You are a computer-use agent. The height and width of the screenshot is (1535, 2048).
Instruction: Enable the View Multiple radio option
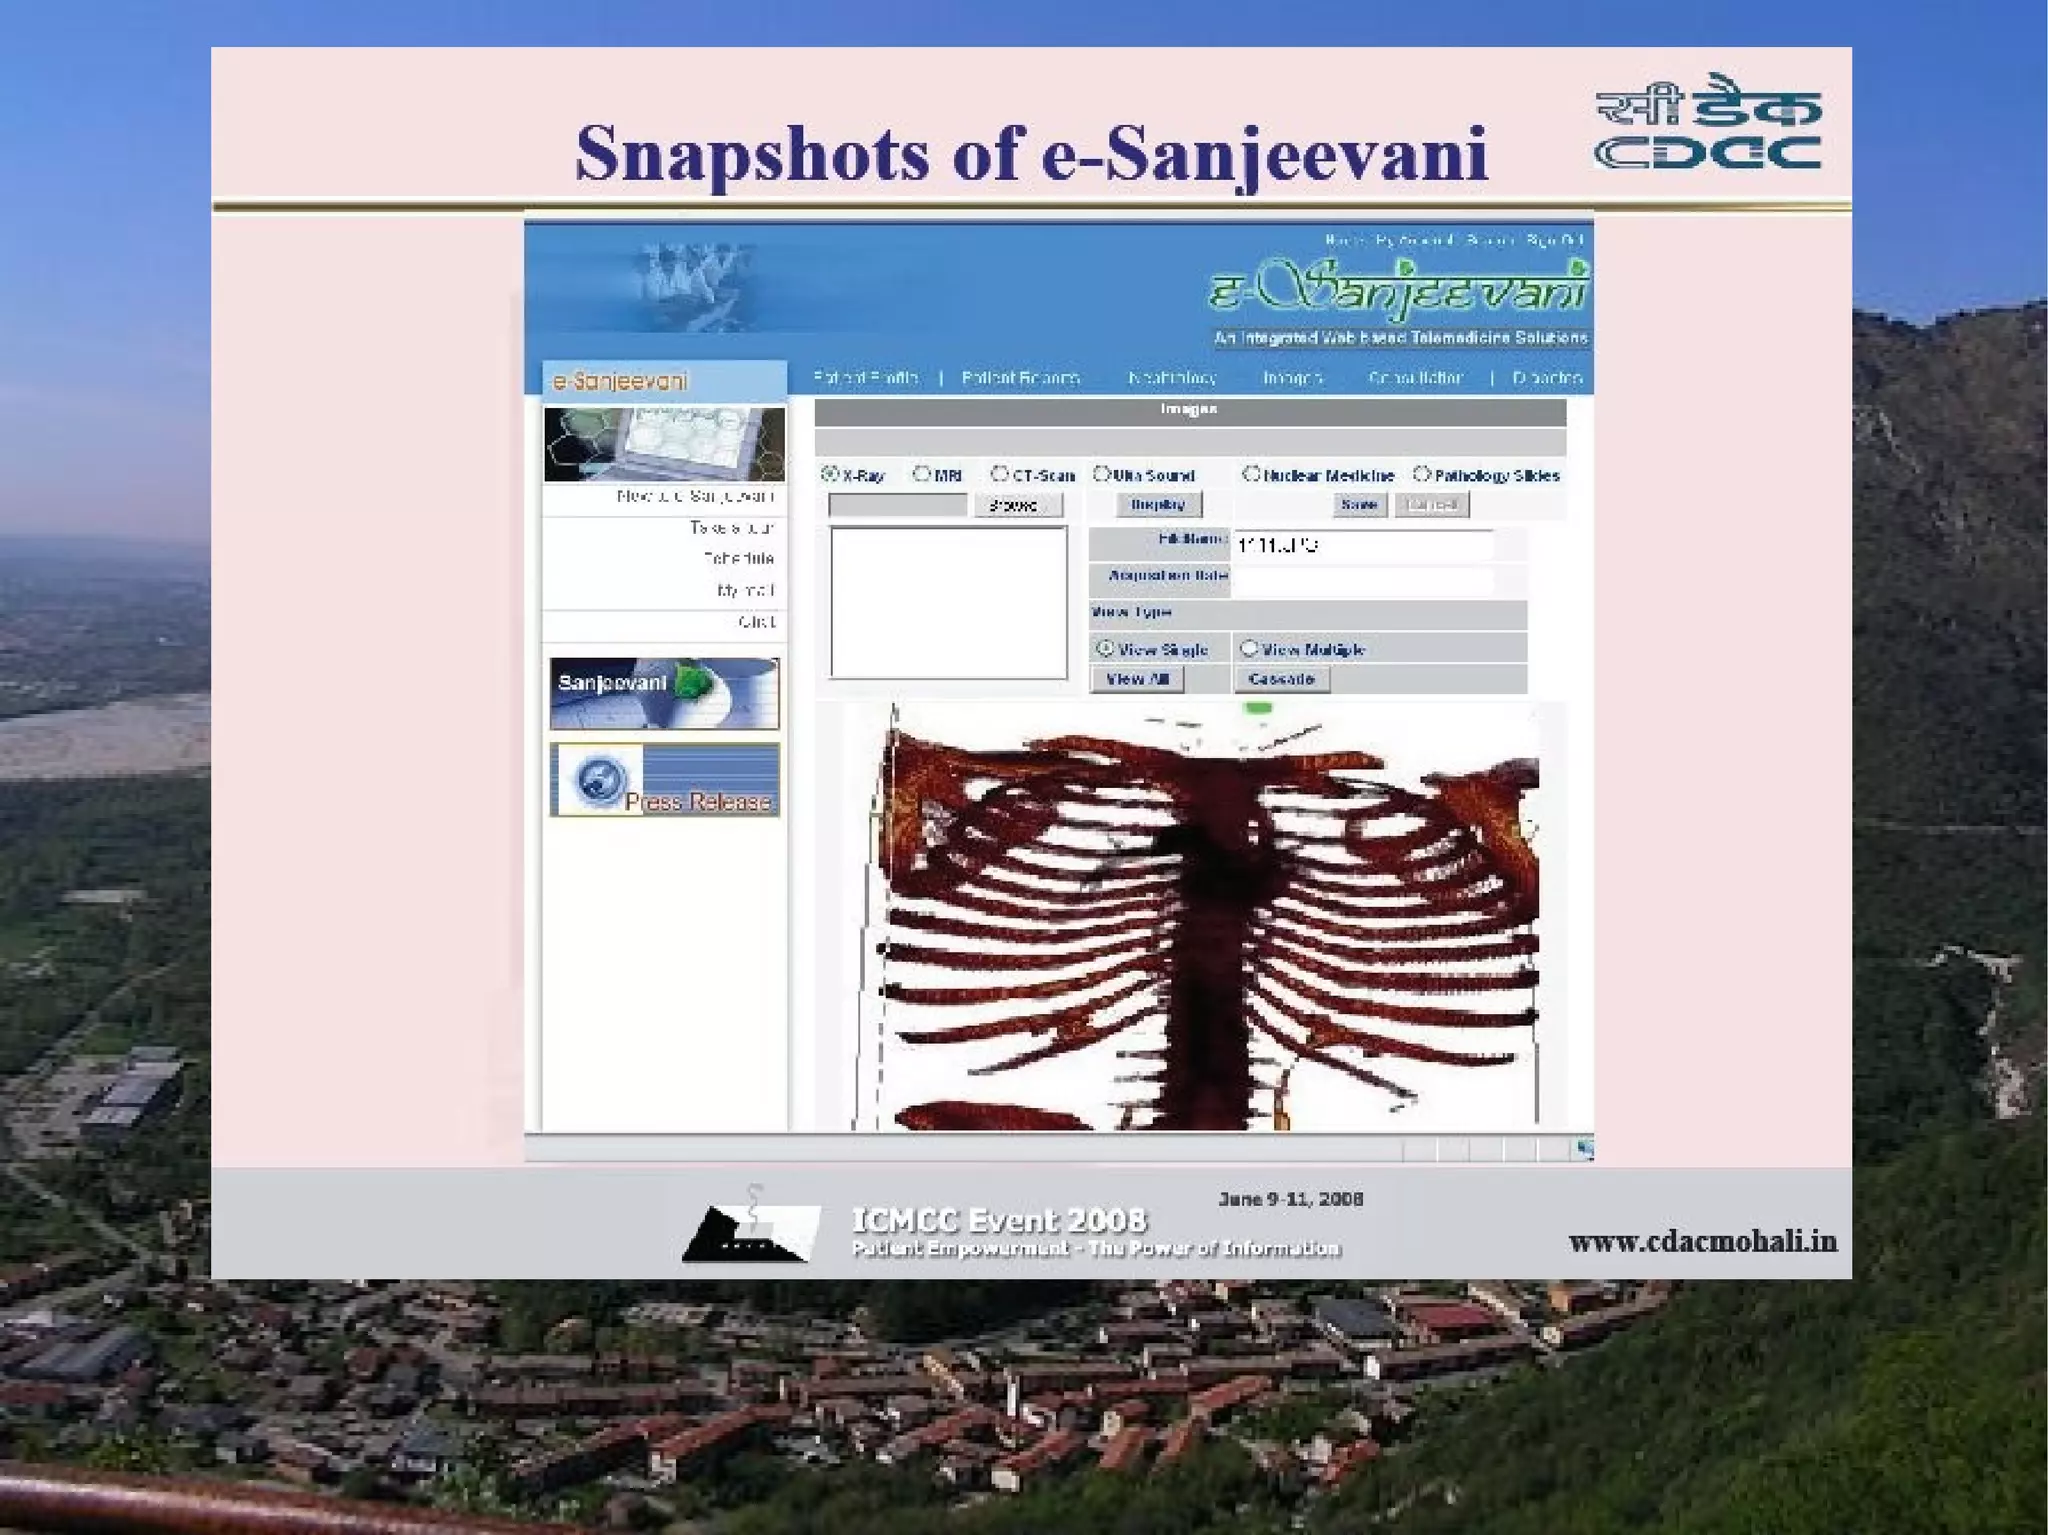click(1248, 648)
